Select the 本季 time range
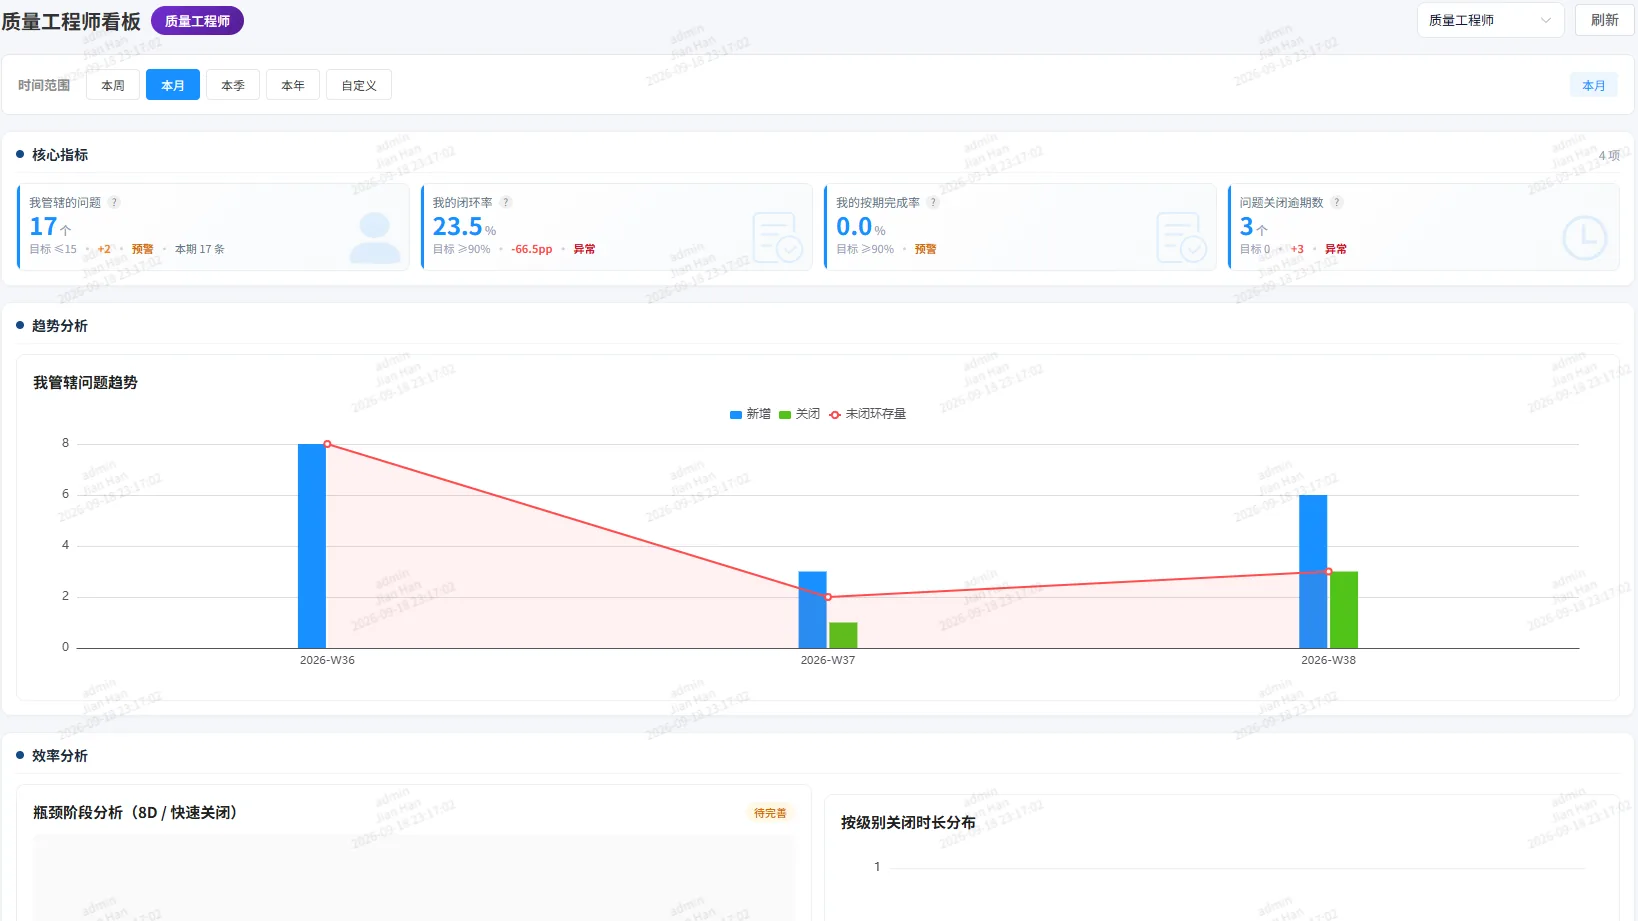1638x921 pixels. (233, 85)
